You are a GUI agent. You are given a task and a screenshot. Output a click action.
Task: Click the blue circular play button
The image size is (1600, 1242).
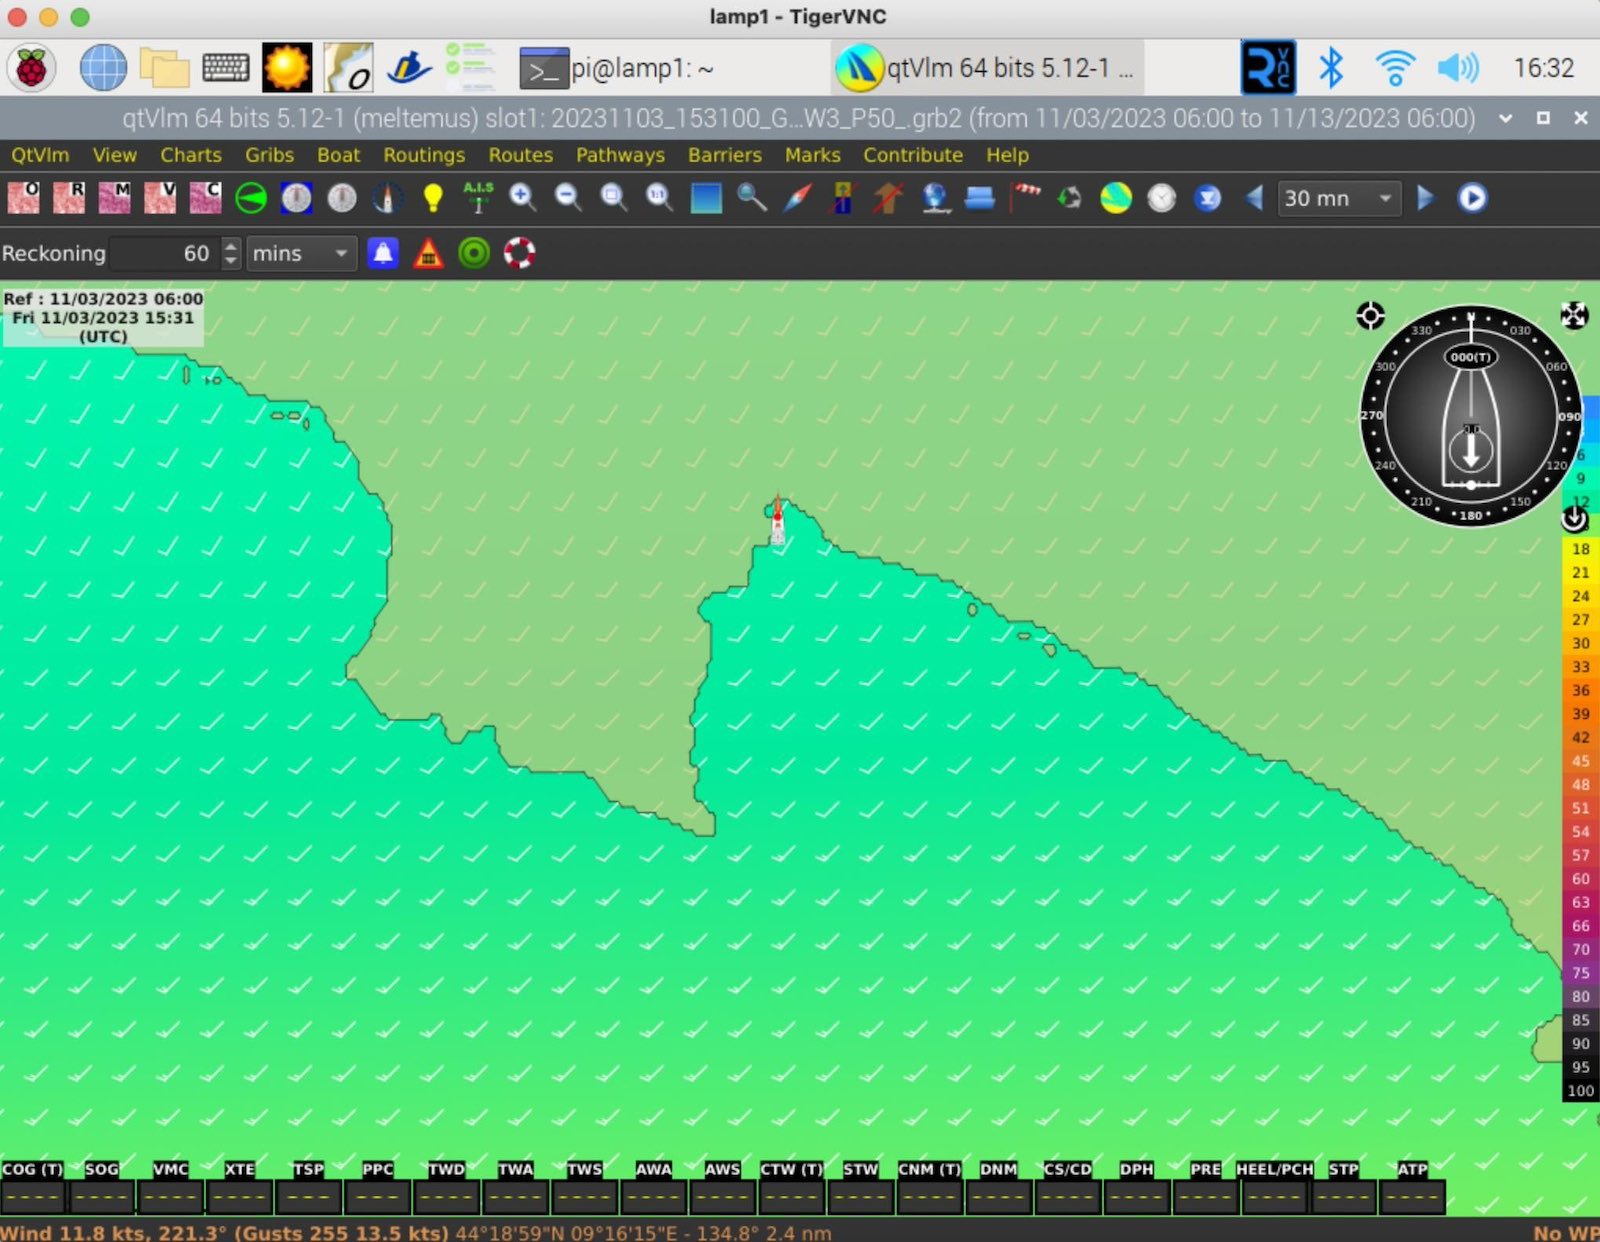(1471, 198)
